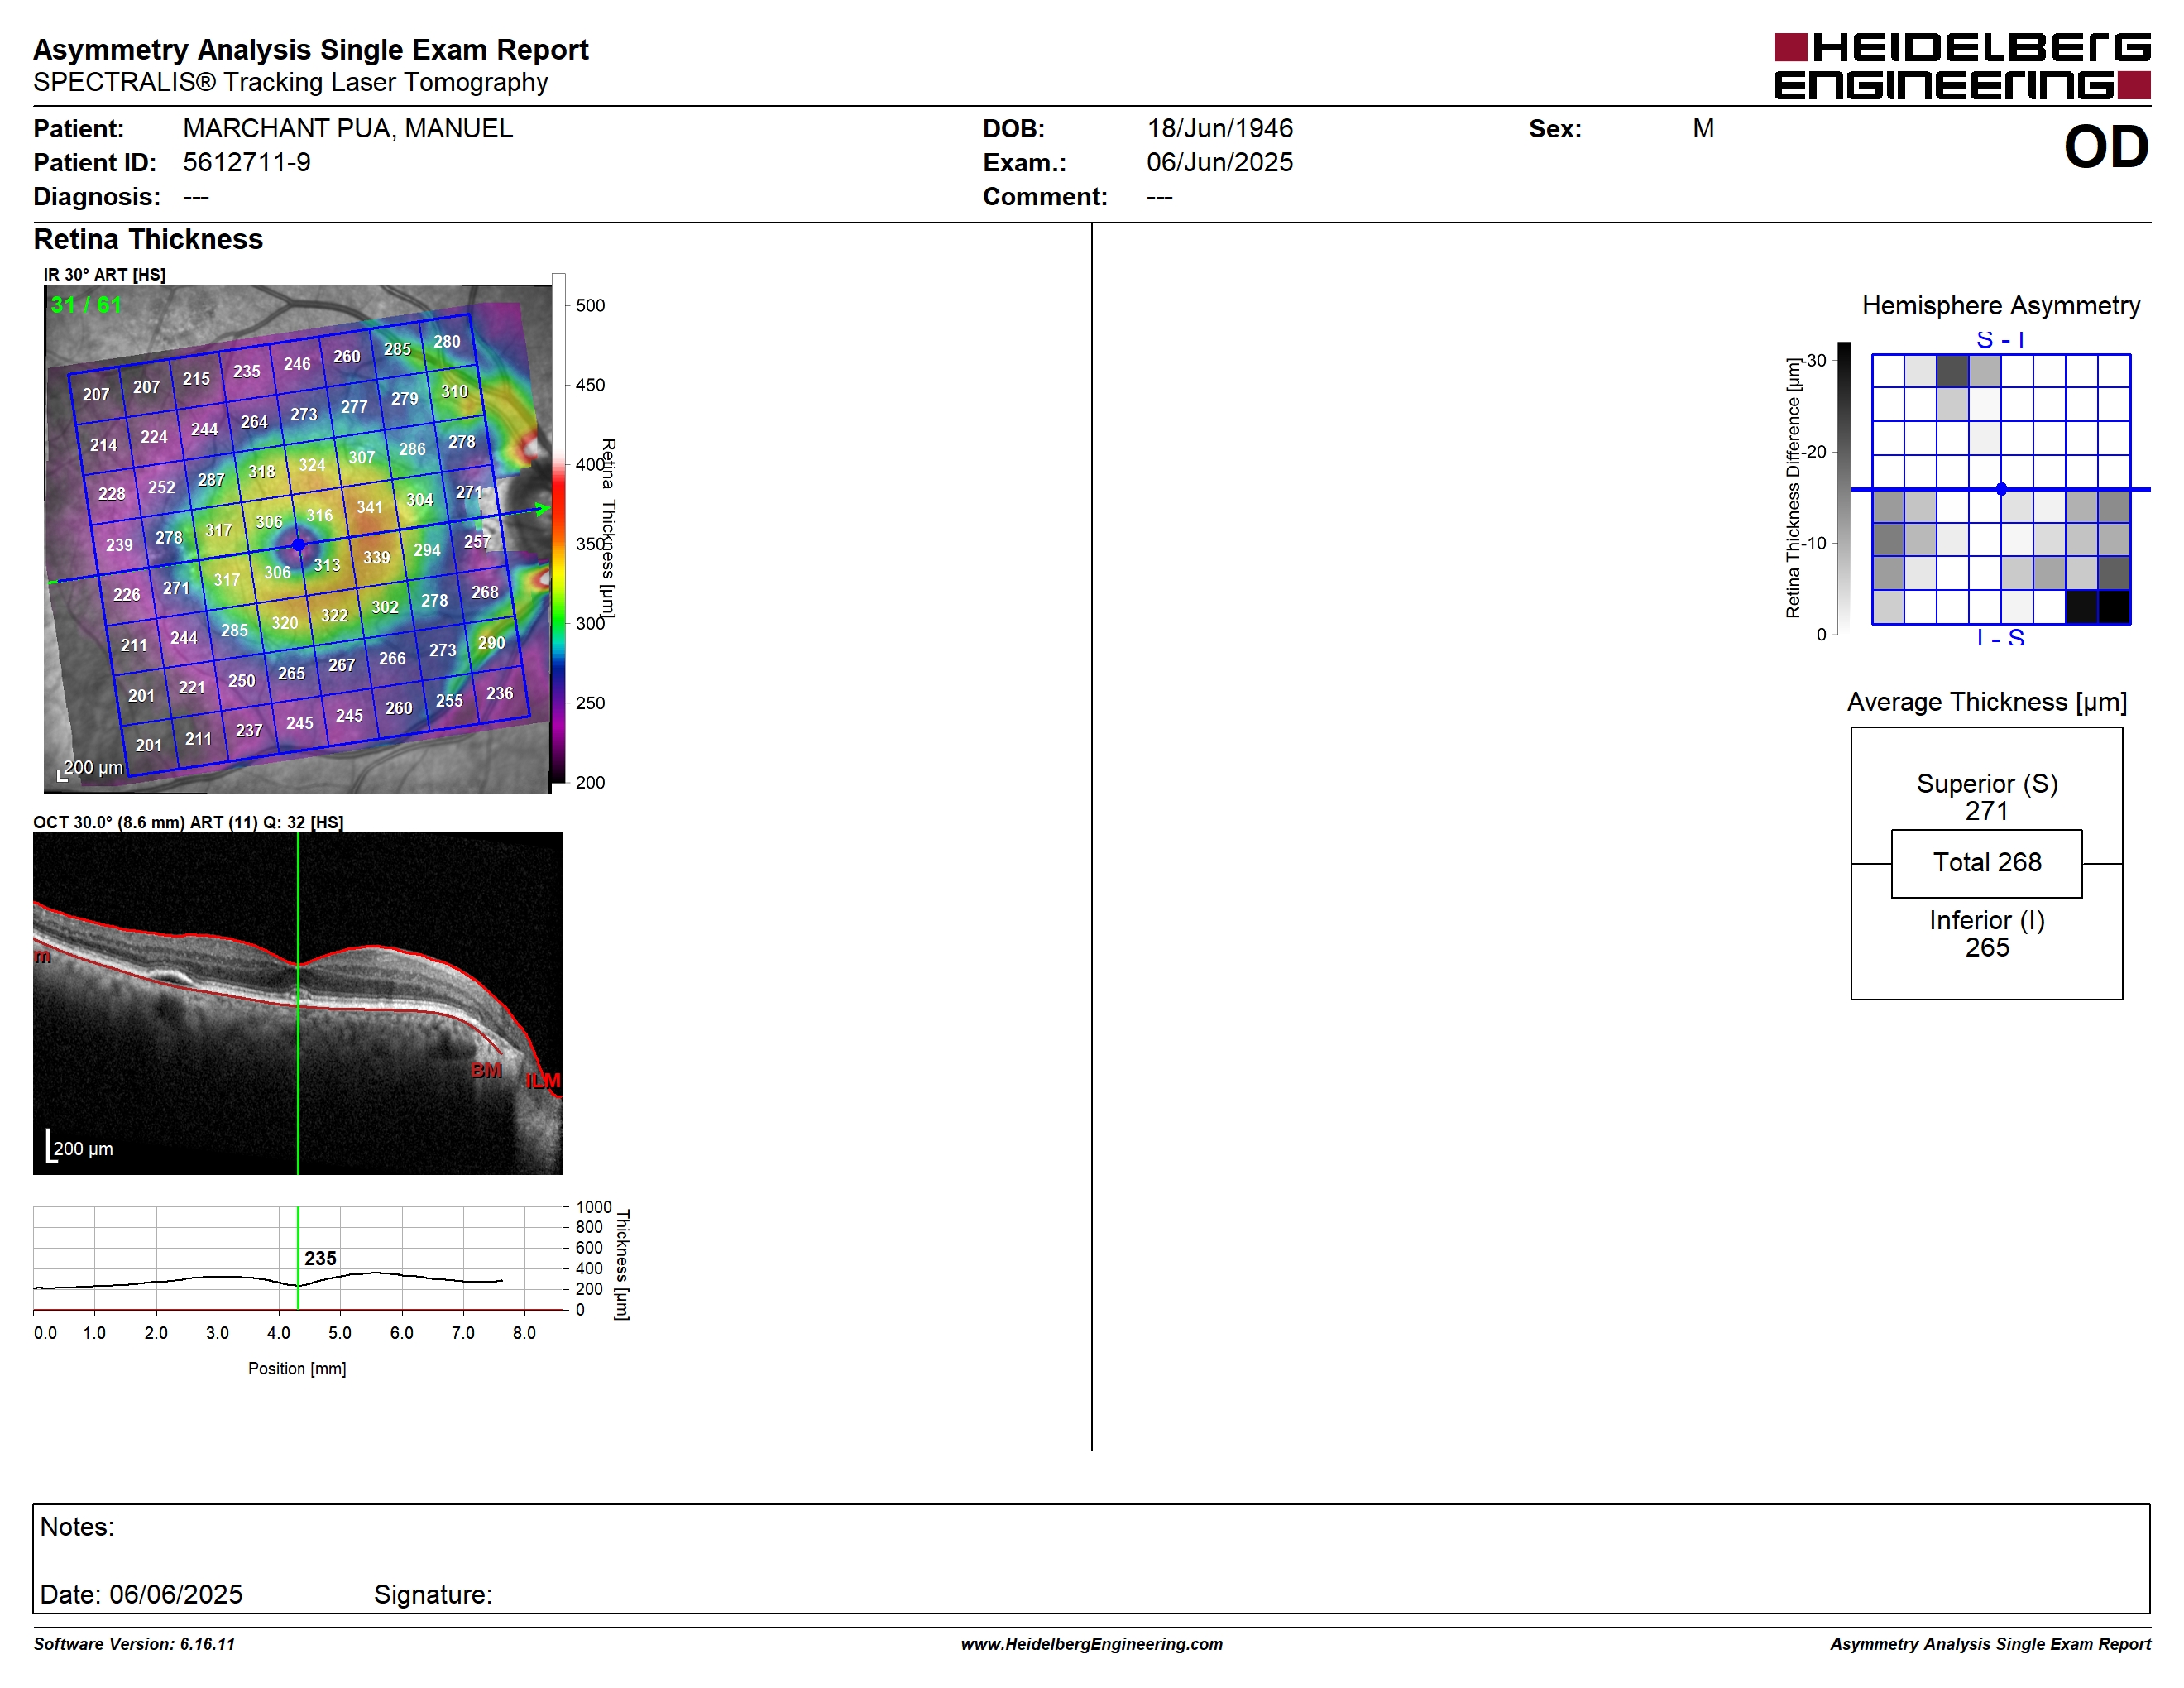Click Software Version: 6.16.11 in footer
2184x1688 pixels.
[x=134, y=1644]
